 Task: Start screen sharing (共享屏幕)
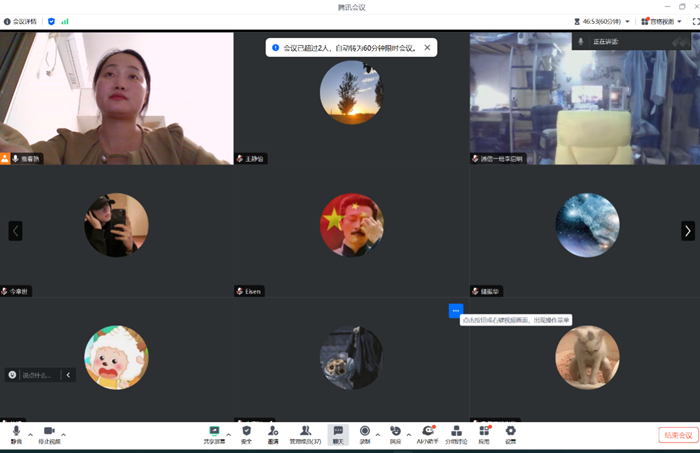point(214,432)
